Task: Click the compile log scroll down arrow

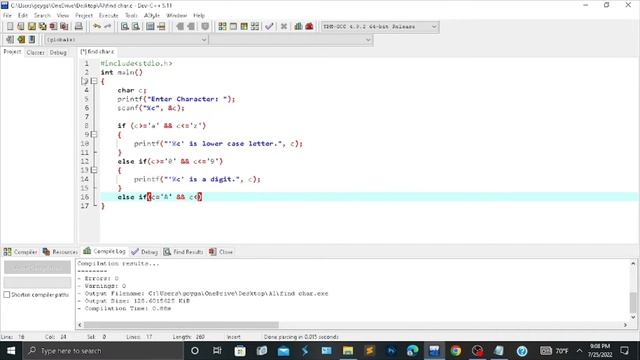Action: click(633, 317)
